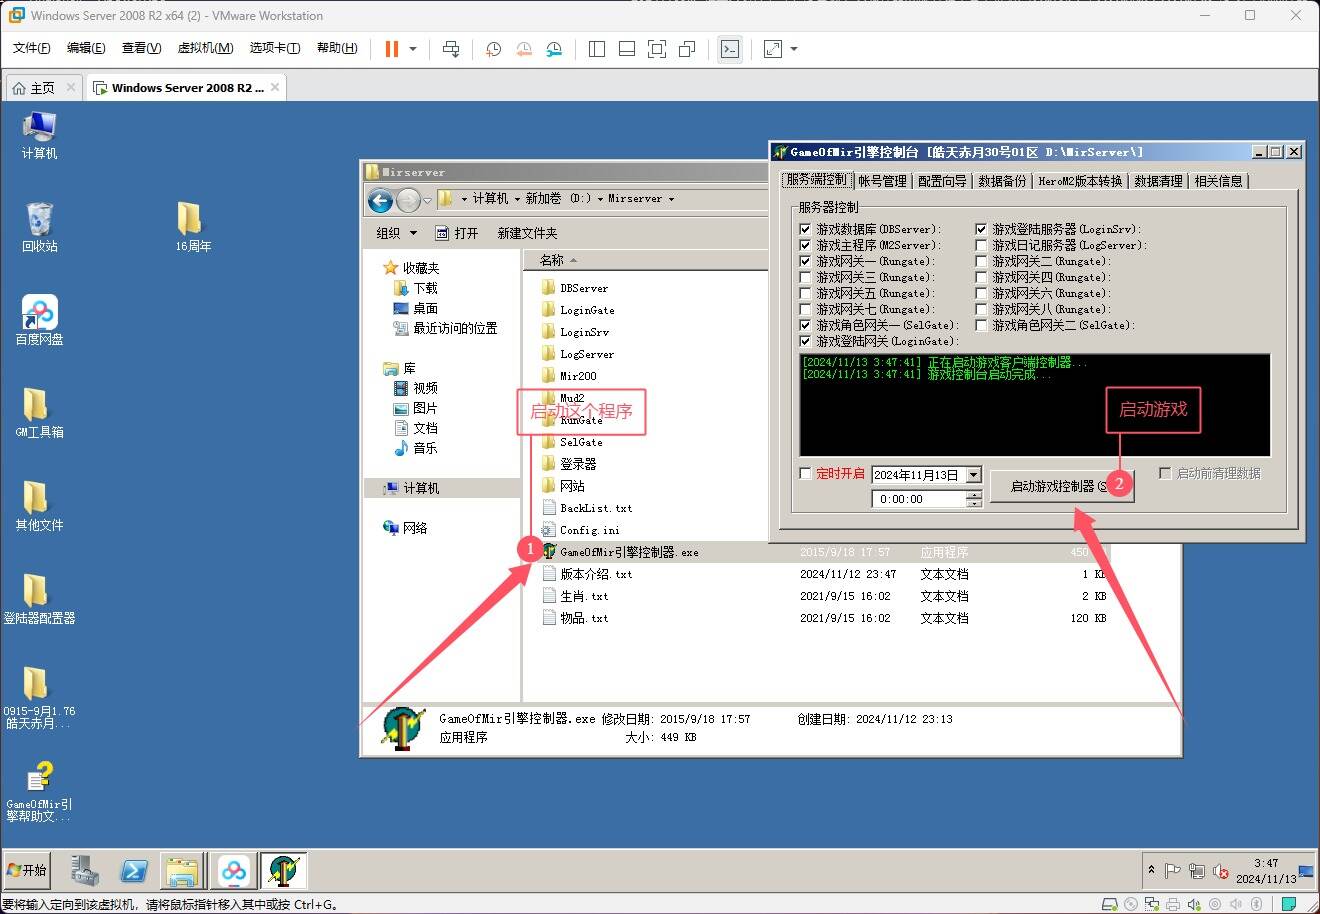Click the send Ctrl+Alt+Del toolbar icon
This screenshot has height=914, width=1320.
[x=451, y=49]
